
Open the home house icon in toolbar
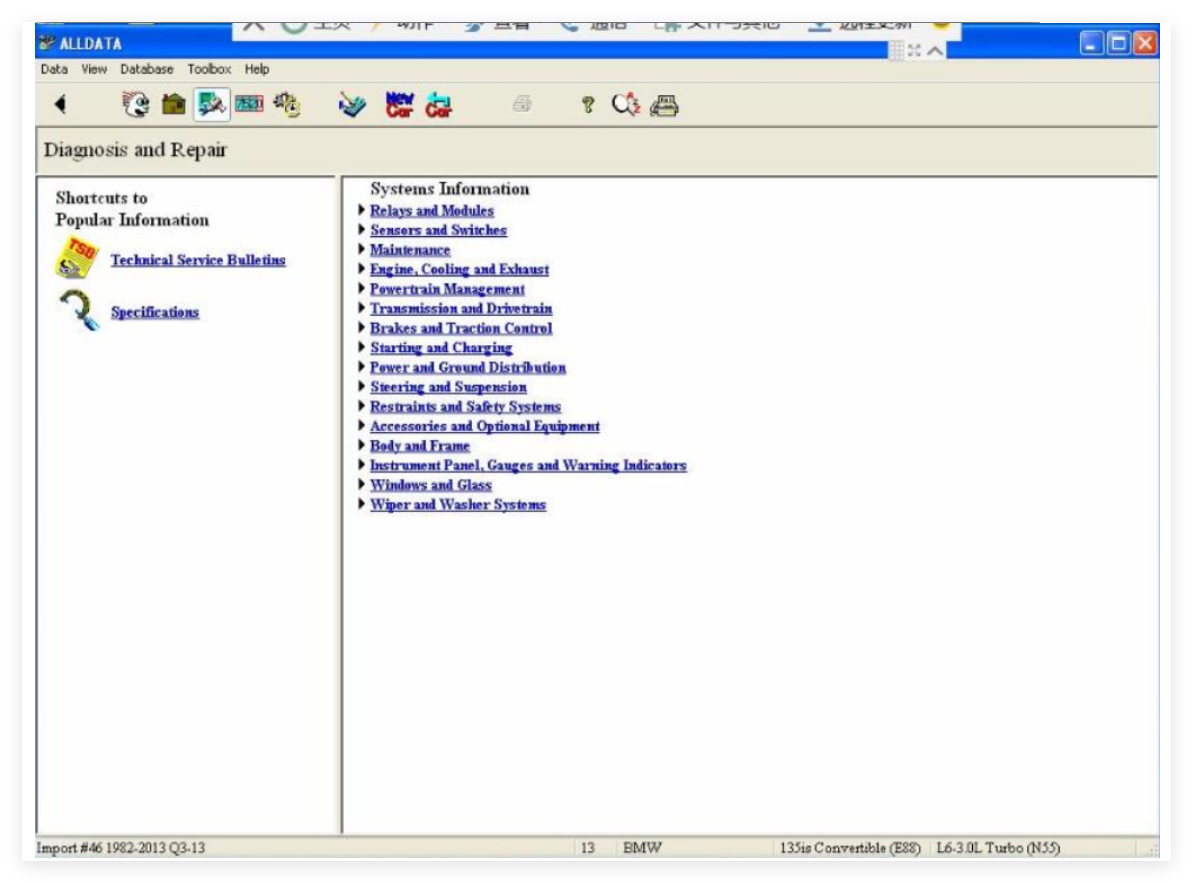point(173,104)
